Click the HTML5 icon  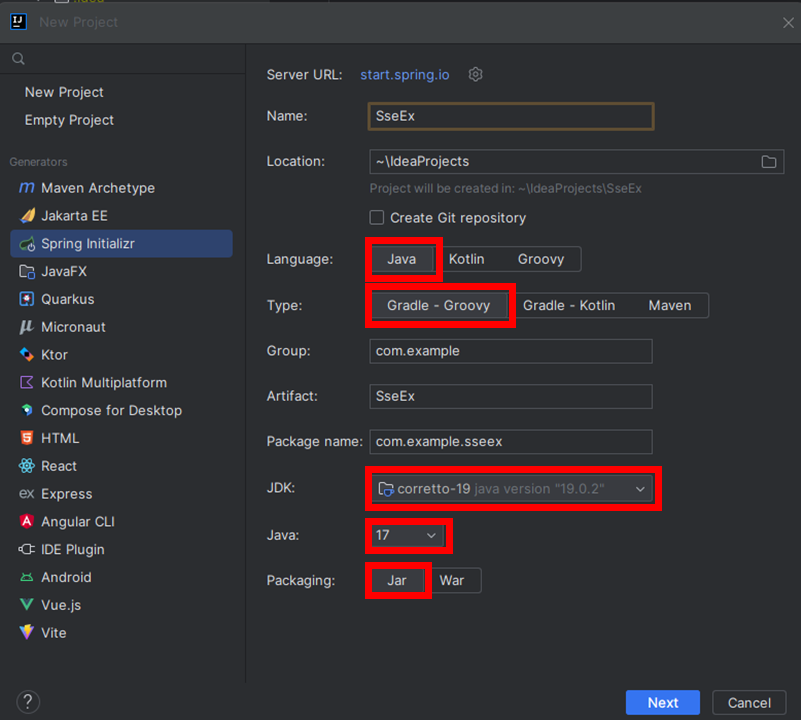coord(27,438)
